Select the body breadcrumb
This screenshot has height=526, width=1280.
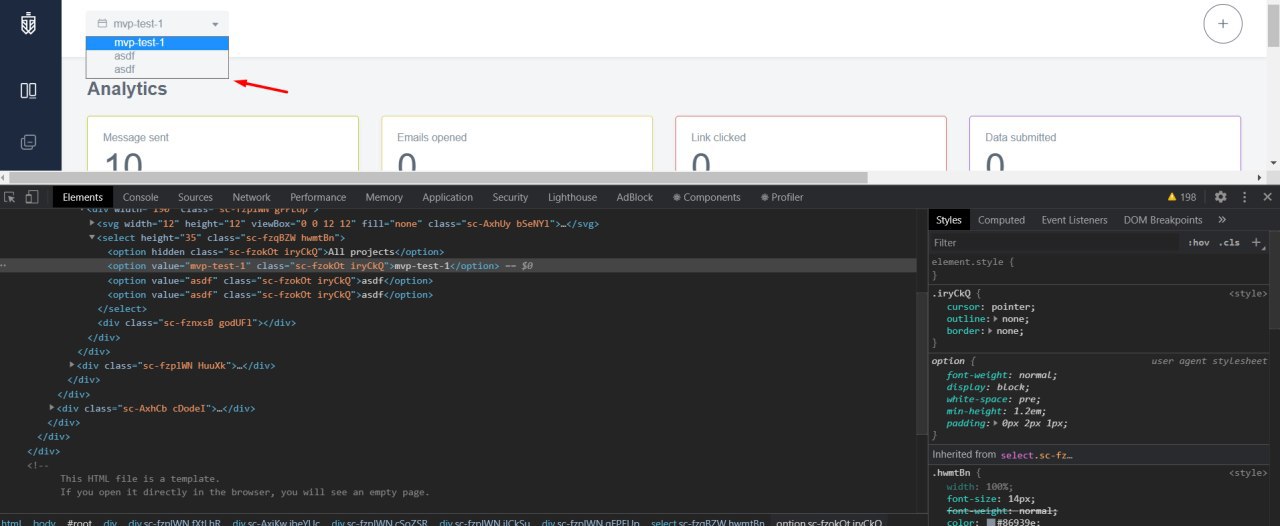point(44,521)
